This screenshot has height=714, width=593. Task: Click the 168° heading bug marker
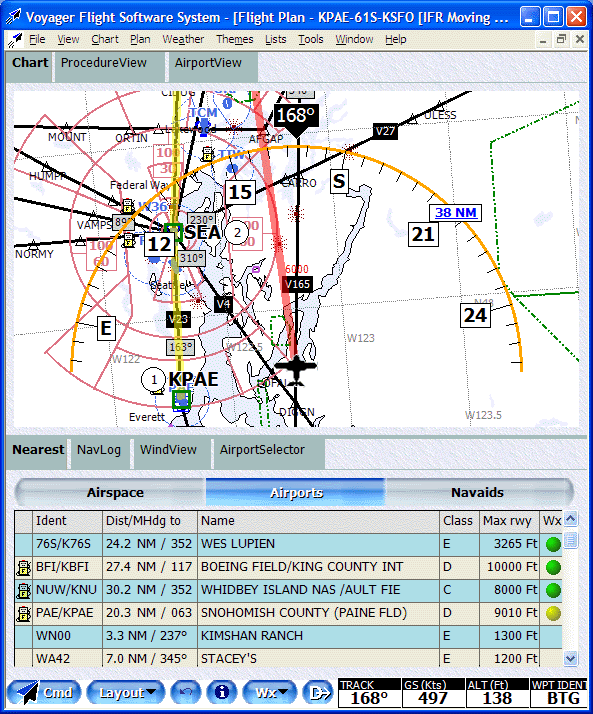click(296, 119)
